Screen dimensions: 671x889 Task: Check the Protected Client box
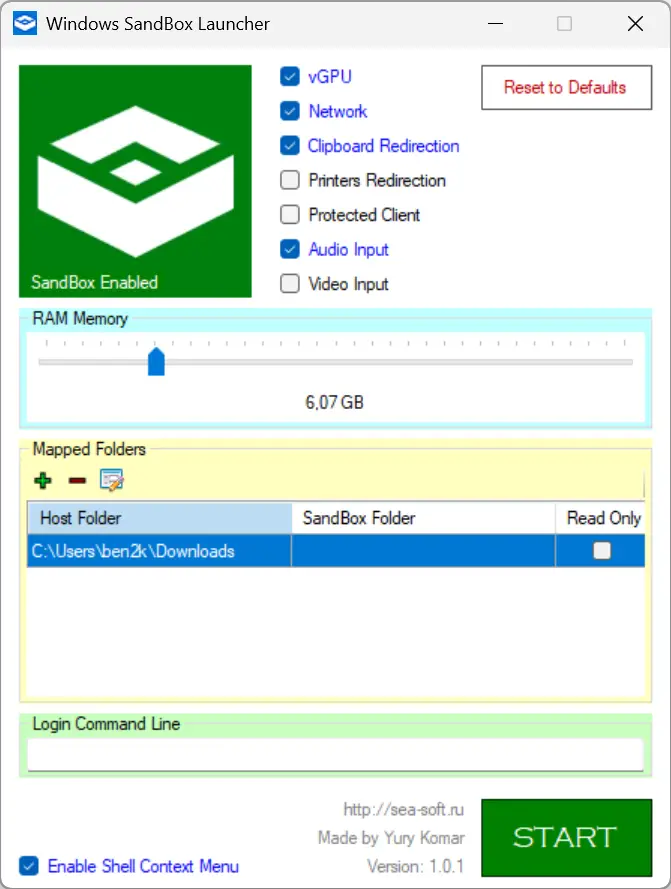pos(290,215)
